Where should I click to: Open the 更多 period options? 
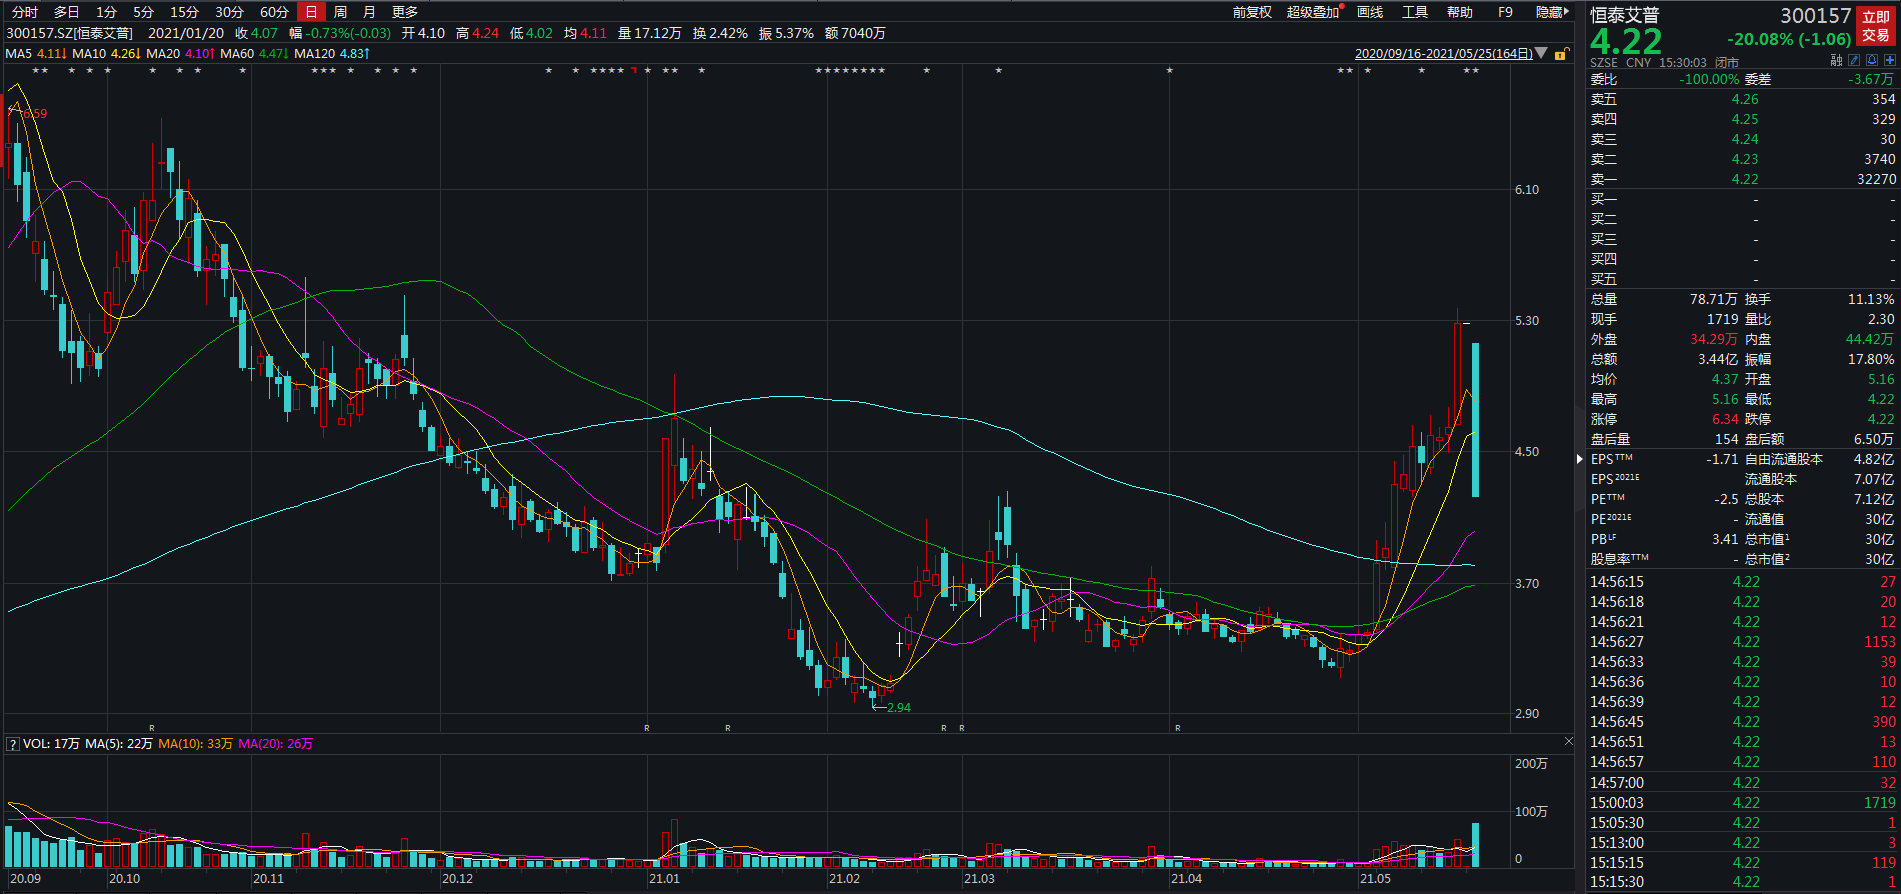[405, 12]
